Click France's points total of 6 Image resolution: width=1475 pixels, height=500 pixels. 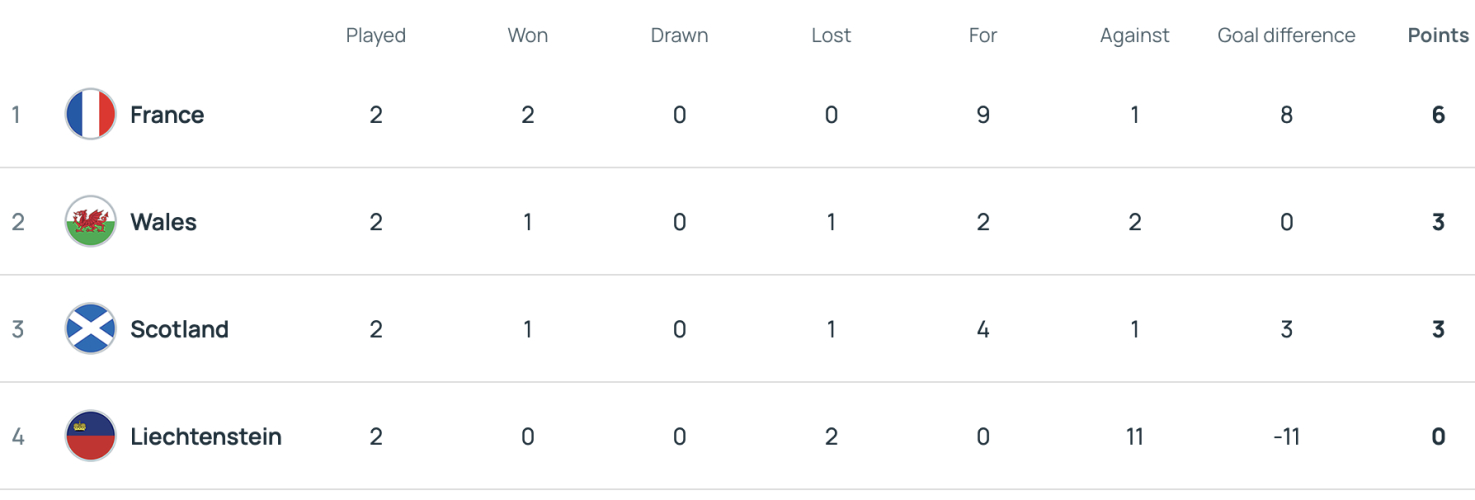(1438, 114)
